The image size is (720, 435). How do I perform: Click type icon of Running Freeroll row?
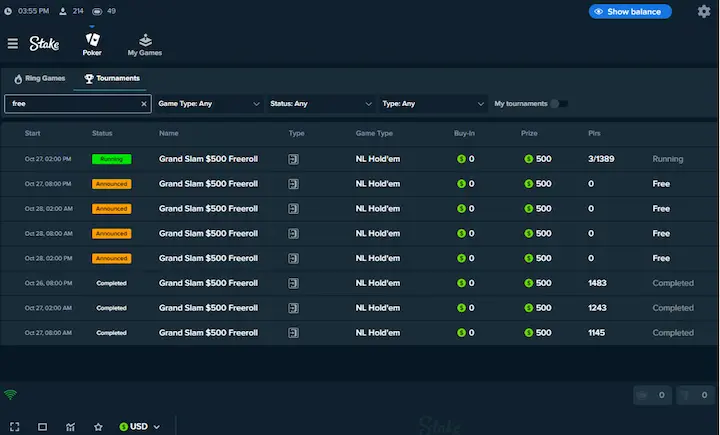(x=293, y=159)
